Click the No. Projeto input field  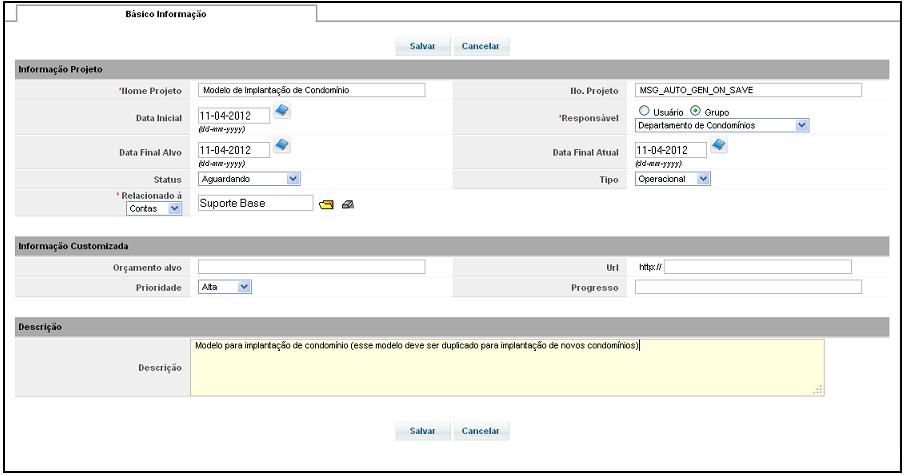pos(748,90)
